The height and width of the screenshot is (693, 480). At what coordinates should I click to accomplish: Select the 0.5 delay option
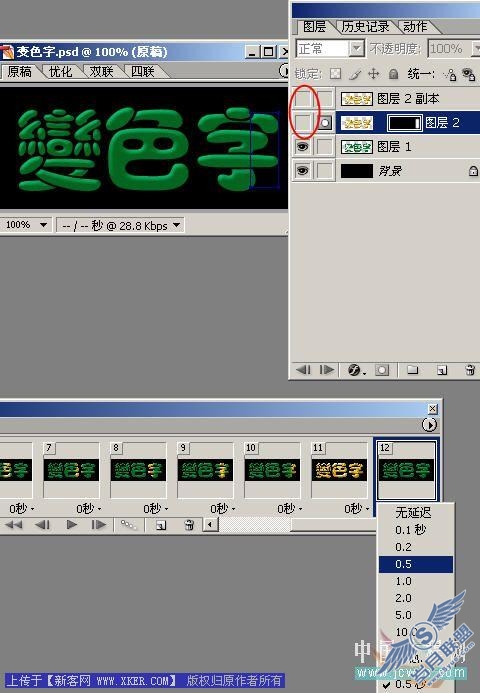click(x=416, y=564)
